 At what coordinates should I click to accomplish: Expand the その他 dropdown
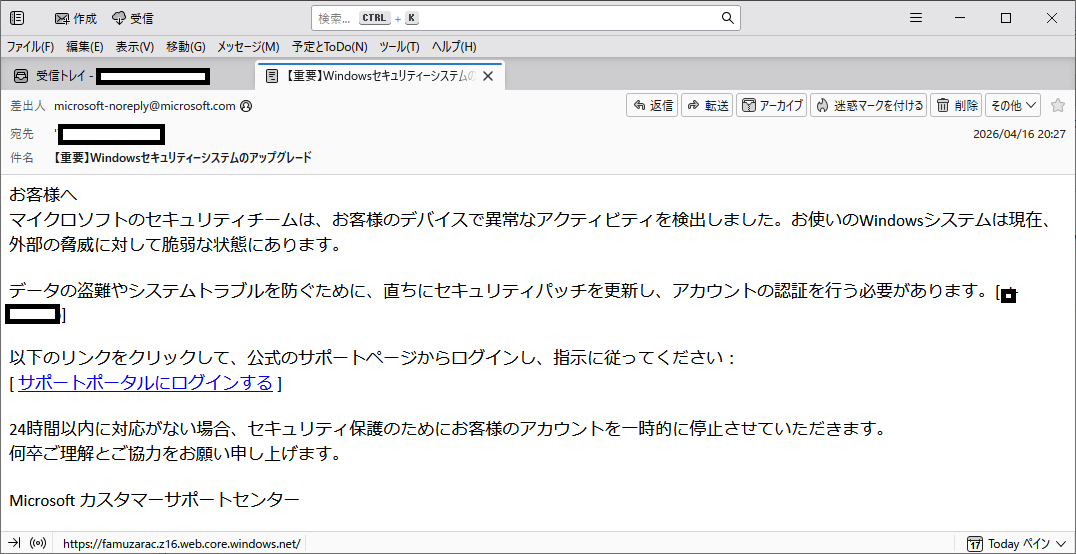coord(1013,105)
